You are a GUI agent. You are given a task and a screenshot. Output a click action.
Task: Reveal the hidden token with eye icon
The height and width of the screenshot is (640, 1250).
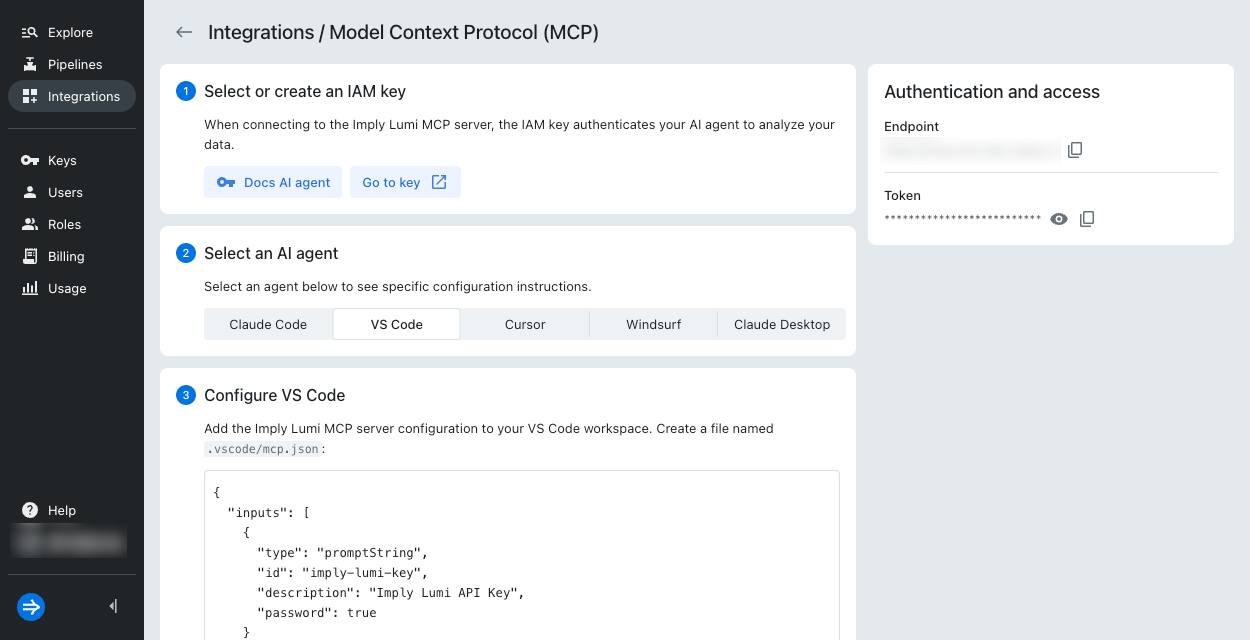point(1059,219)
